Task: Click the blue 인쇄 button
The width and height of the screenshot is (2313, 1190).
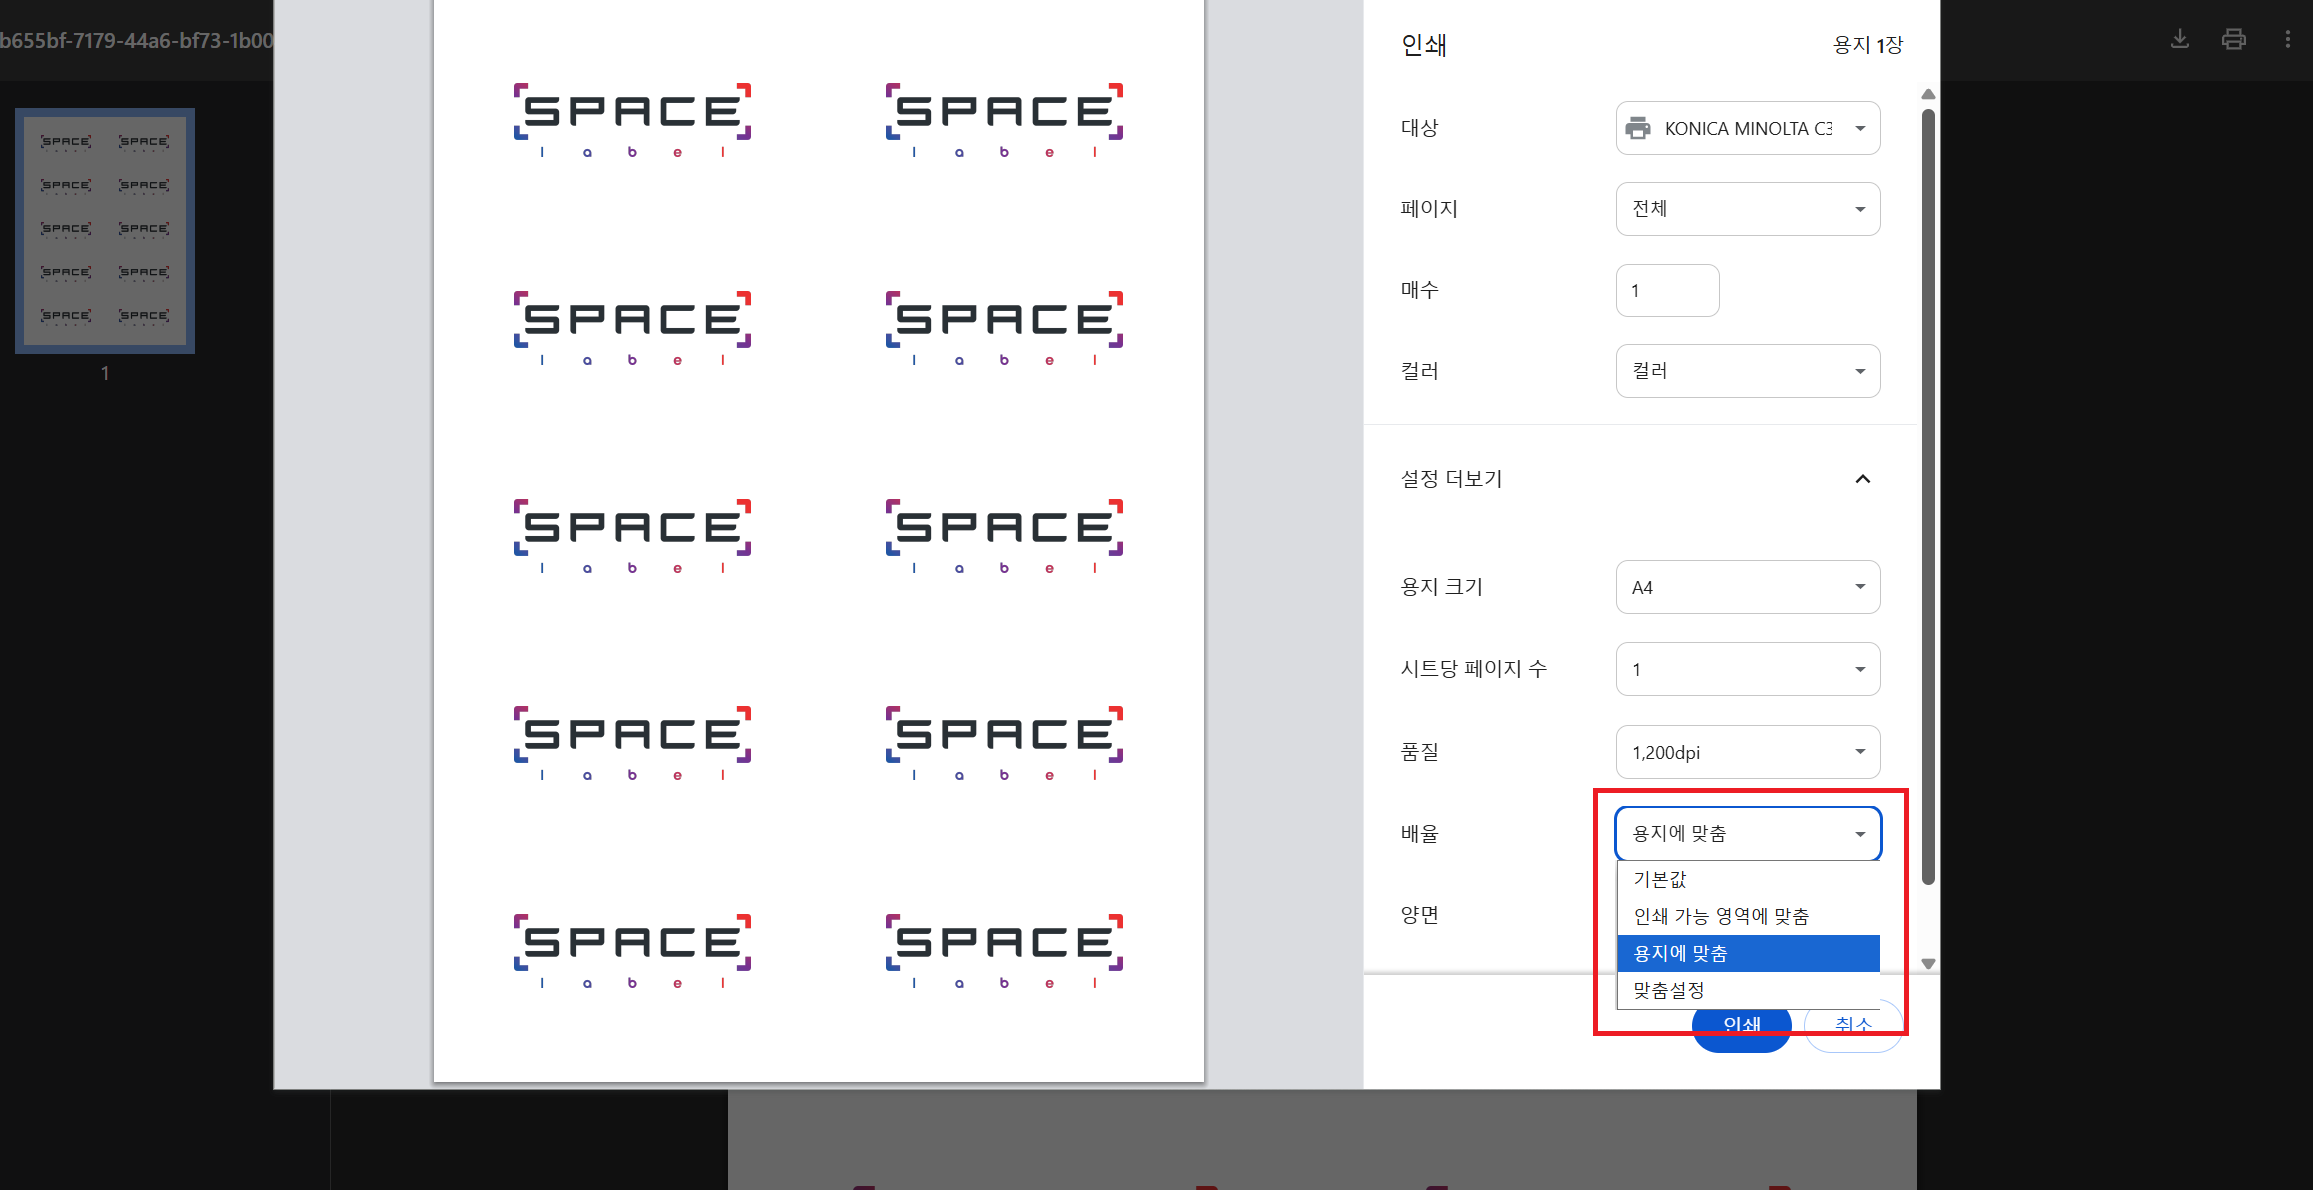Action: click(x=1741, y=1030)
